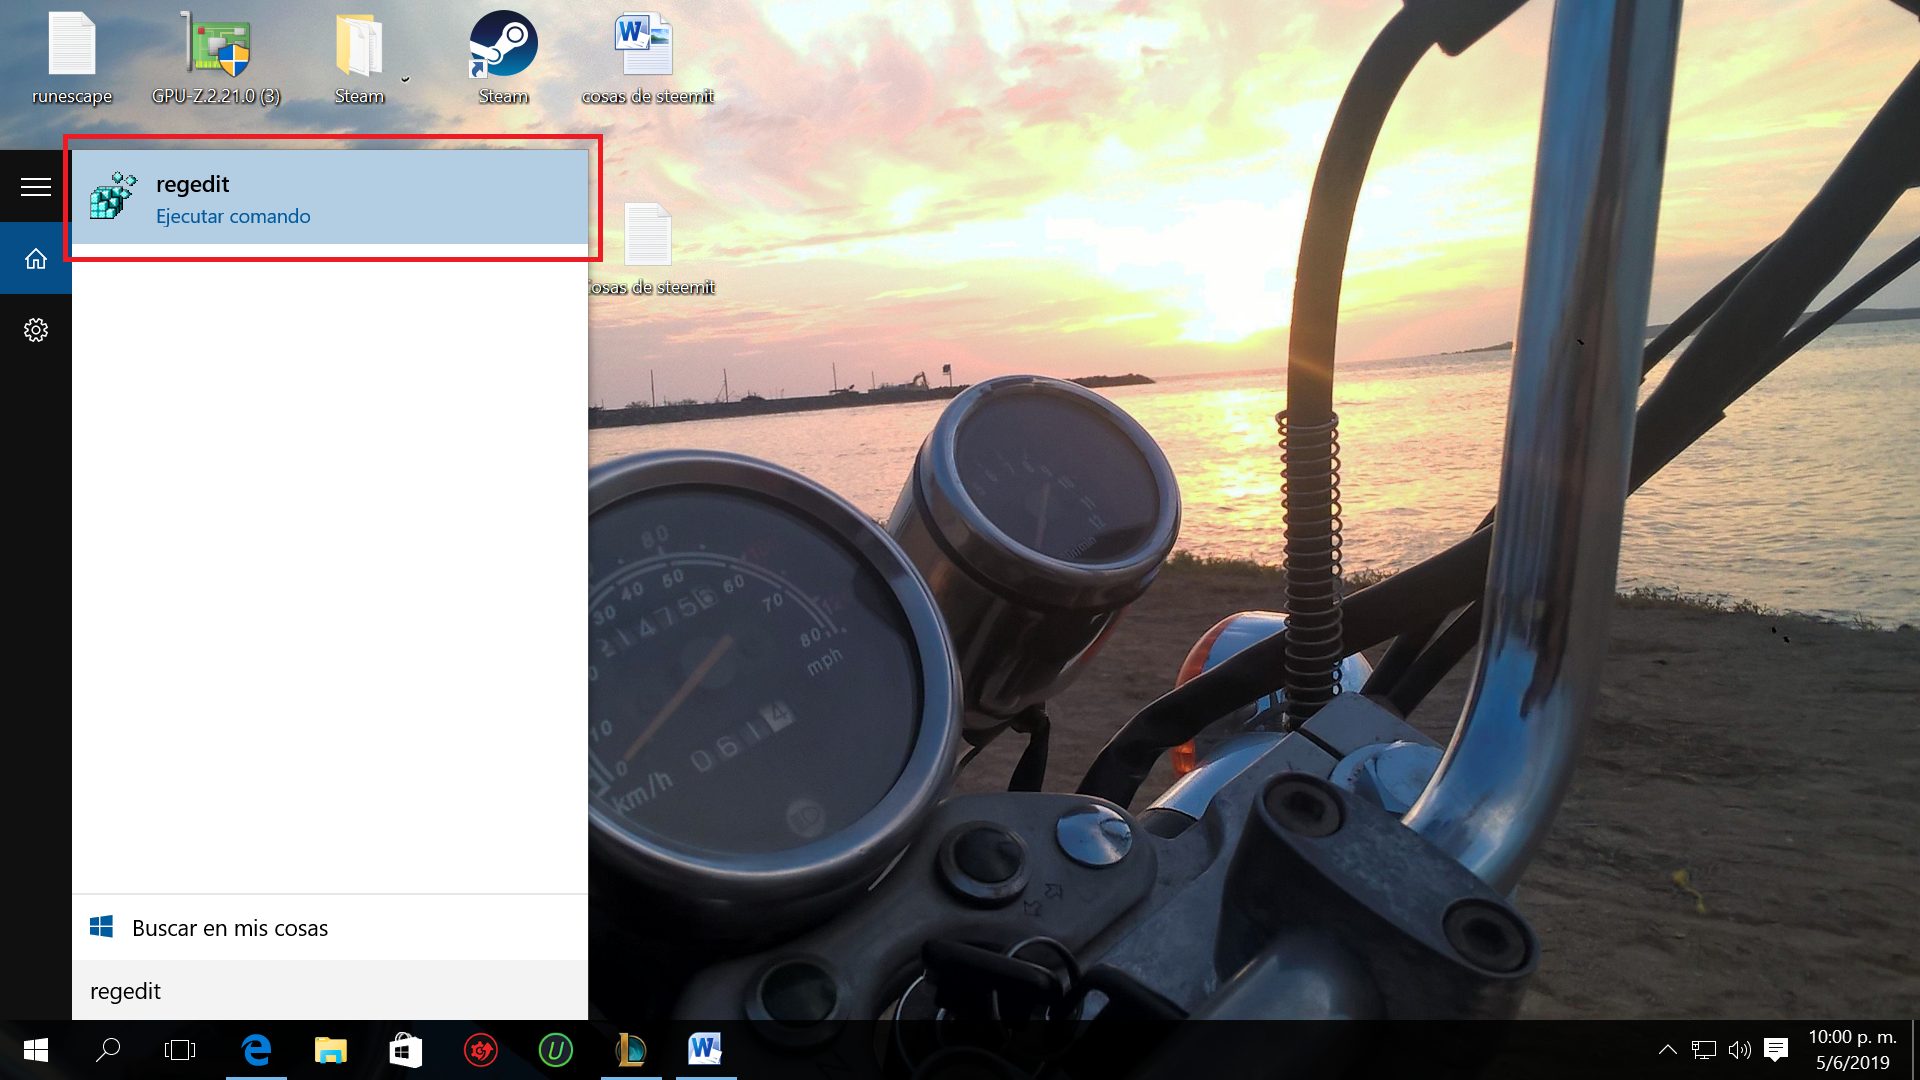Open the regedit run command result
The image size is (1920, 1080).
click(x=330, y=198)
